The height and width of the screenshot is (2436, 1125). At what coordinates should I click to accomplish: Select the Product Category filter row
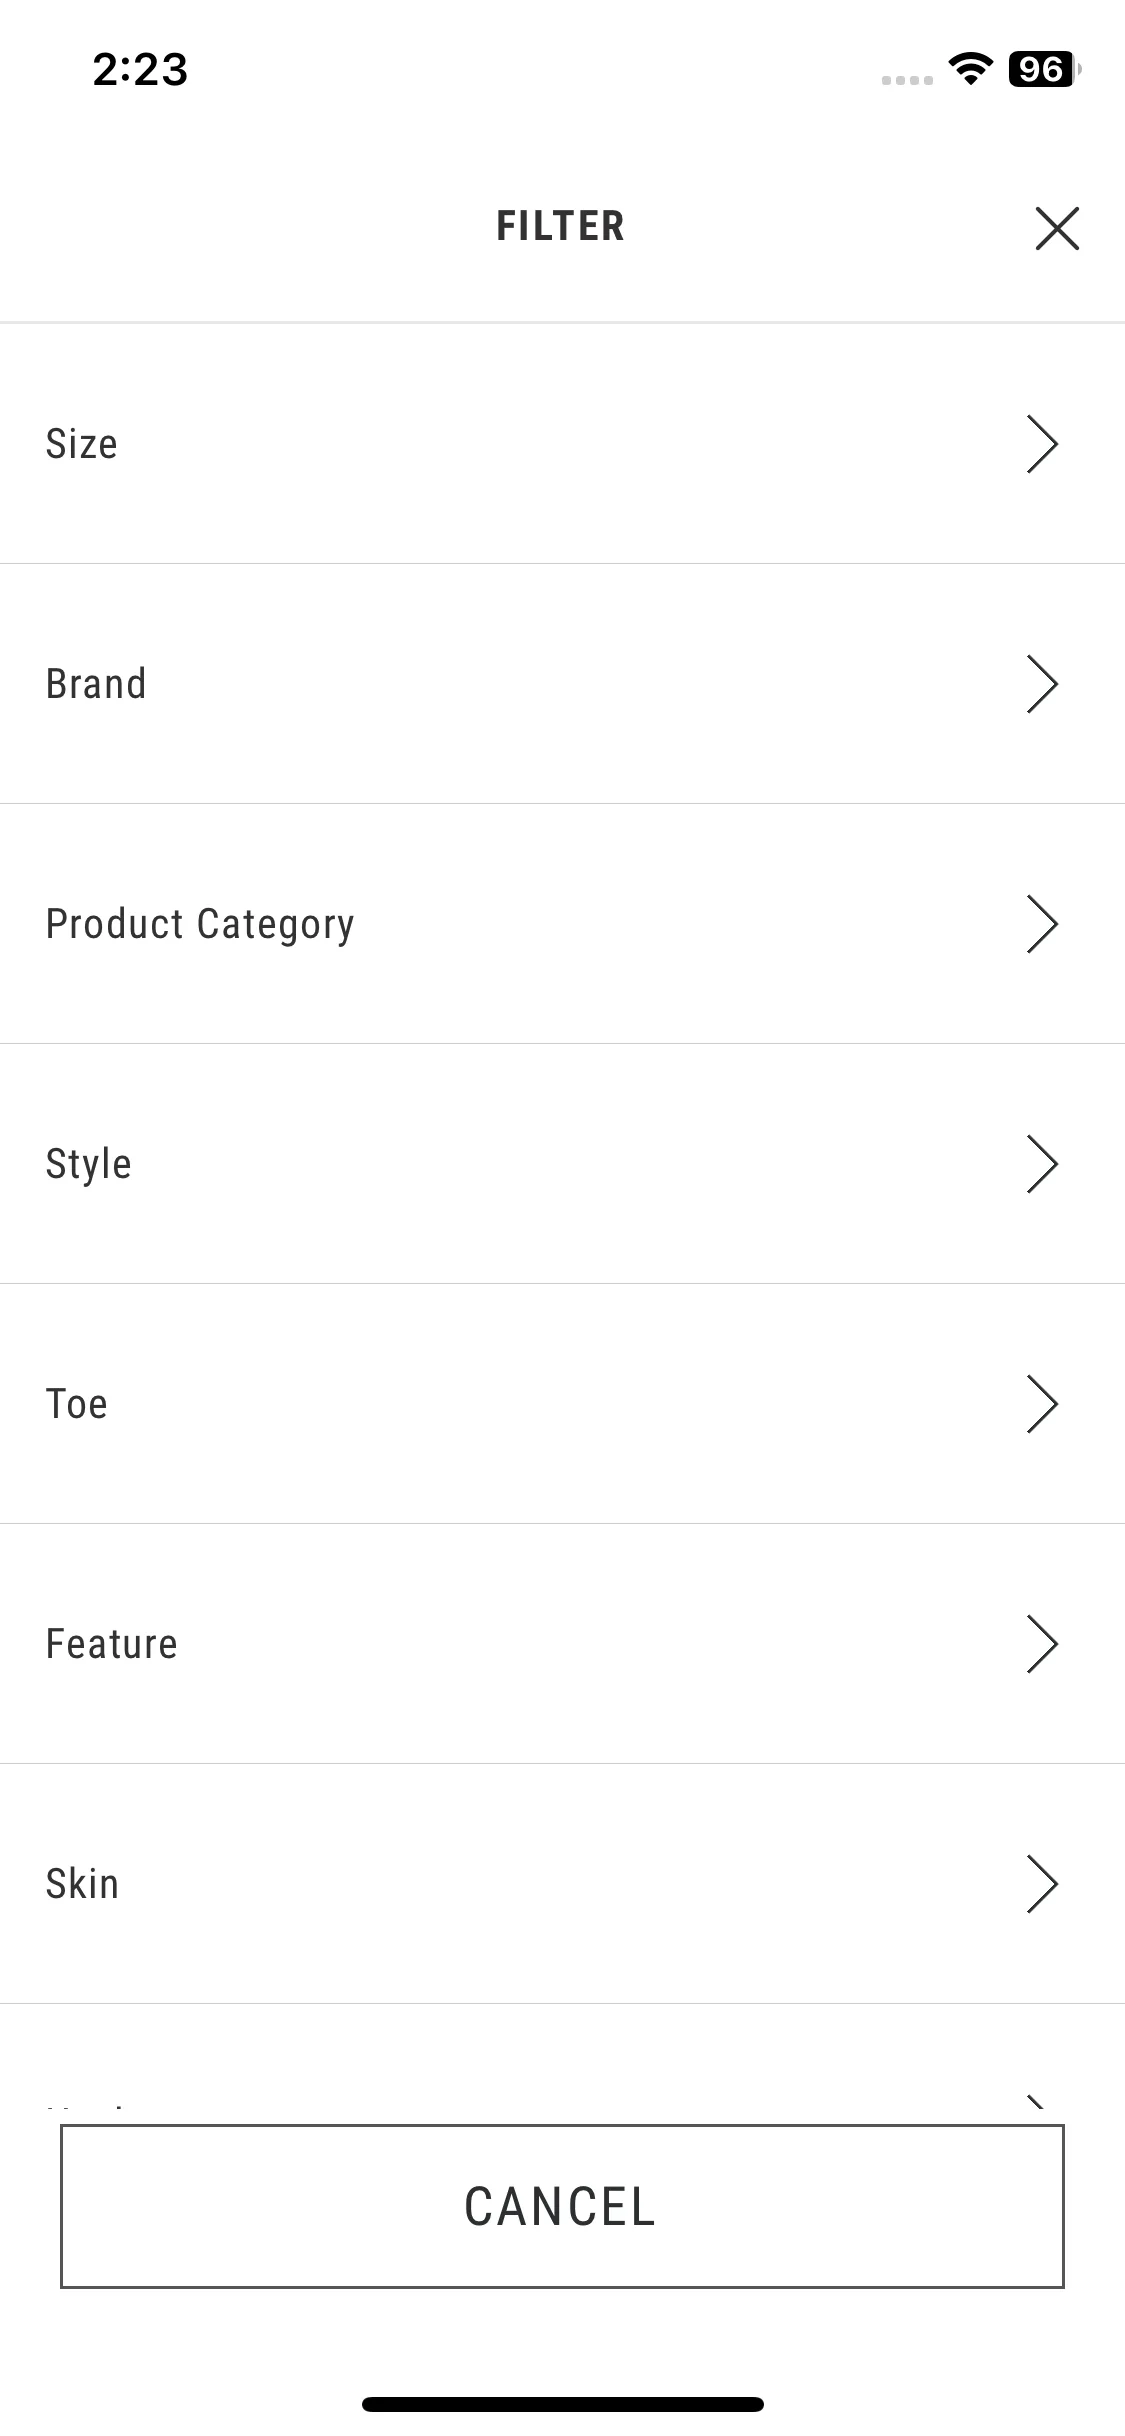coord(562,924)
